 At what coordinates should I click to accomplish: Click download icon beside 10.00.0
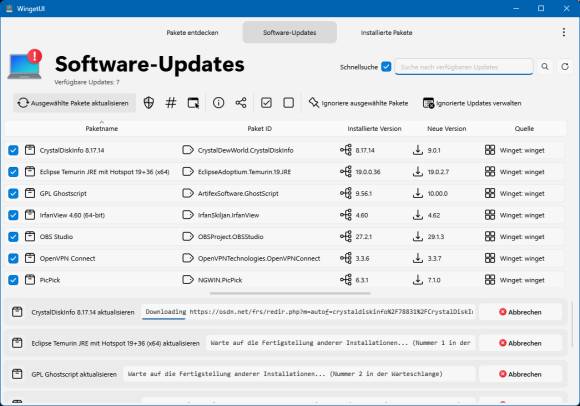pos(418,193)
